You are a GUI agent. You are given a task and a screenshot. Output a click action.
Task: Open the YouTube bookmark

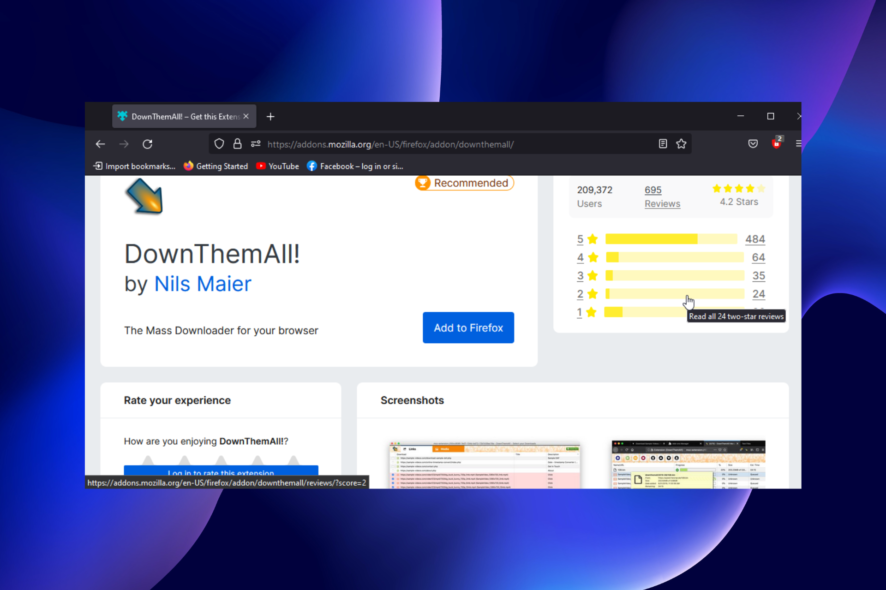[277, 166]
